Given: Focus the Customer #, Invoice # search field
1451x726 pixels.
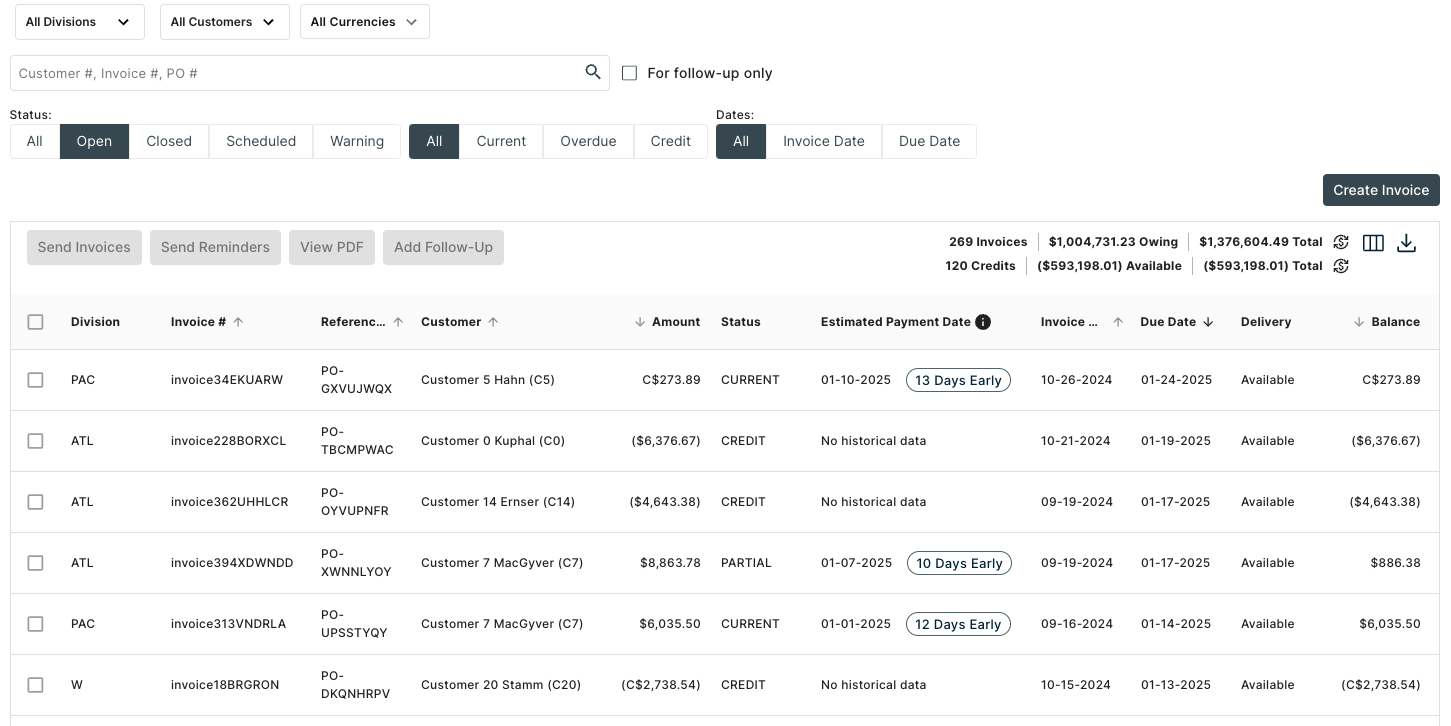Looking at the screenshot, I should point(295,73).
